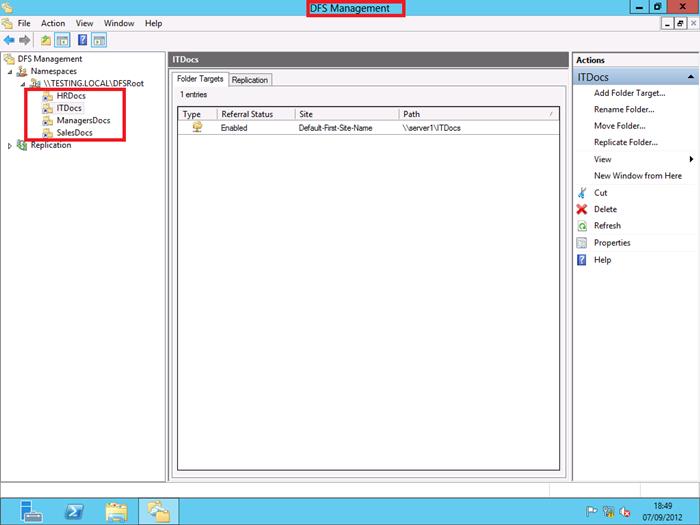Click the folder target type icon in list
700x525 pixels.
click(x=197, y=127)
